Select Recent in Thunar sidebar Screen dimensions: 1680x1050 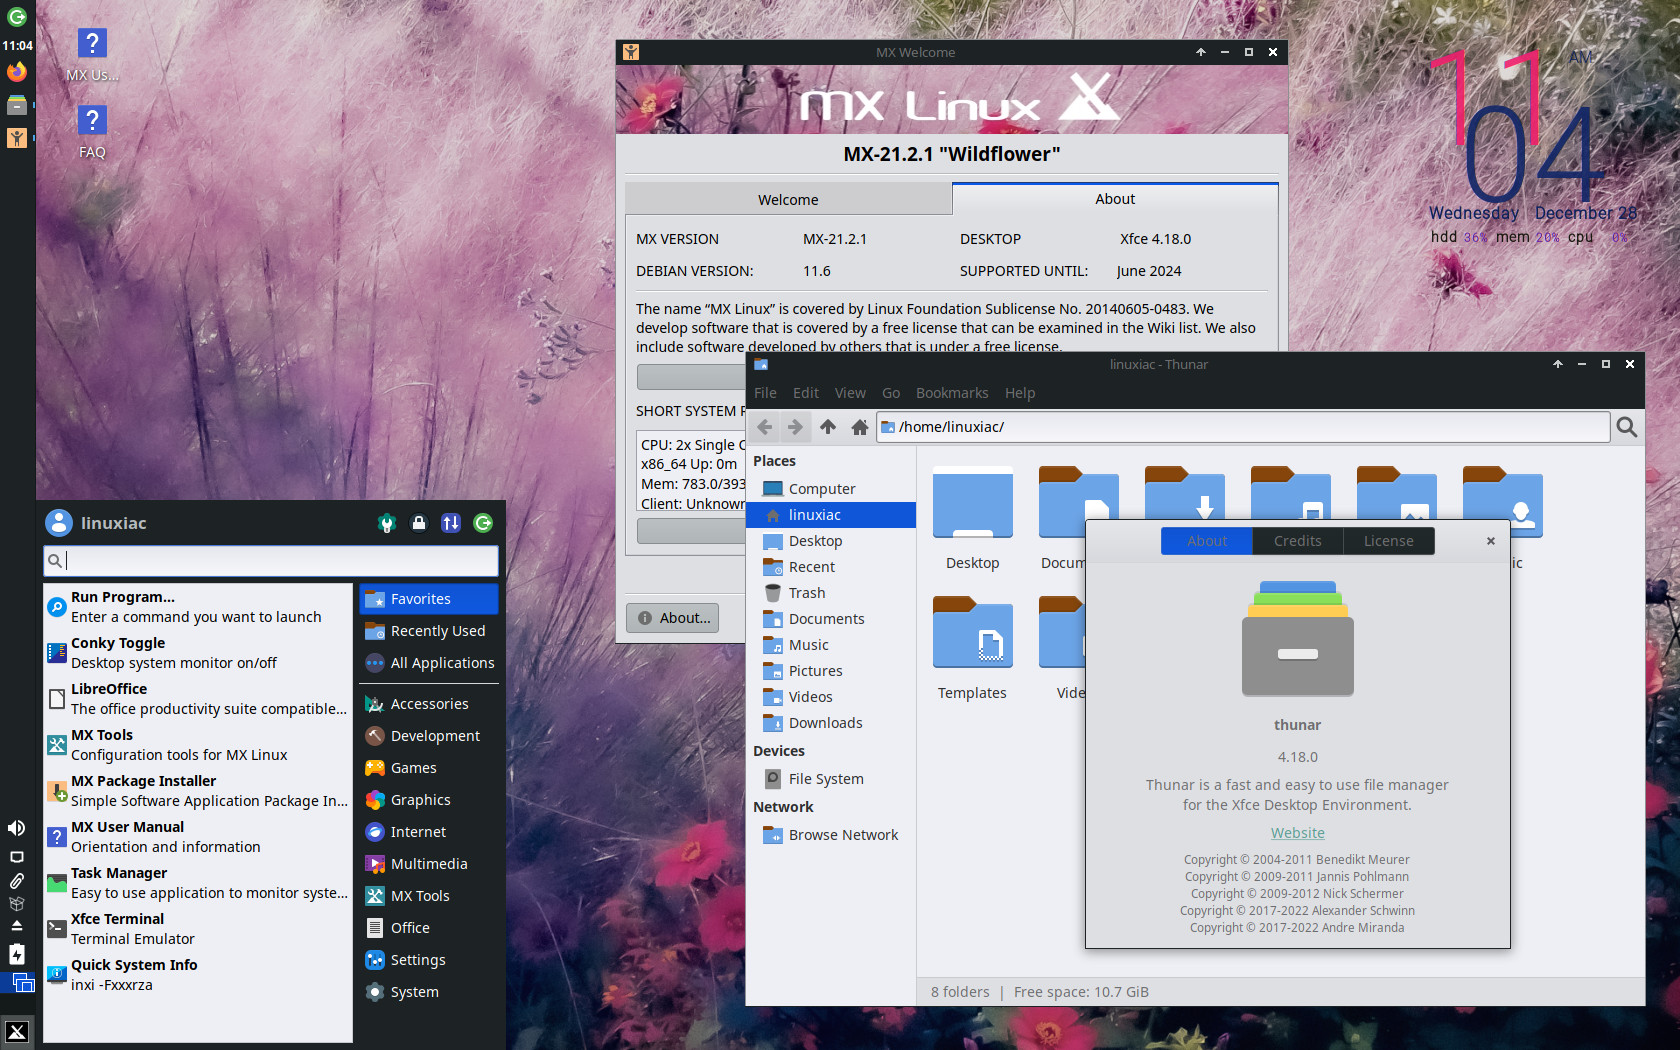tap(830, 567)
